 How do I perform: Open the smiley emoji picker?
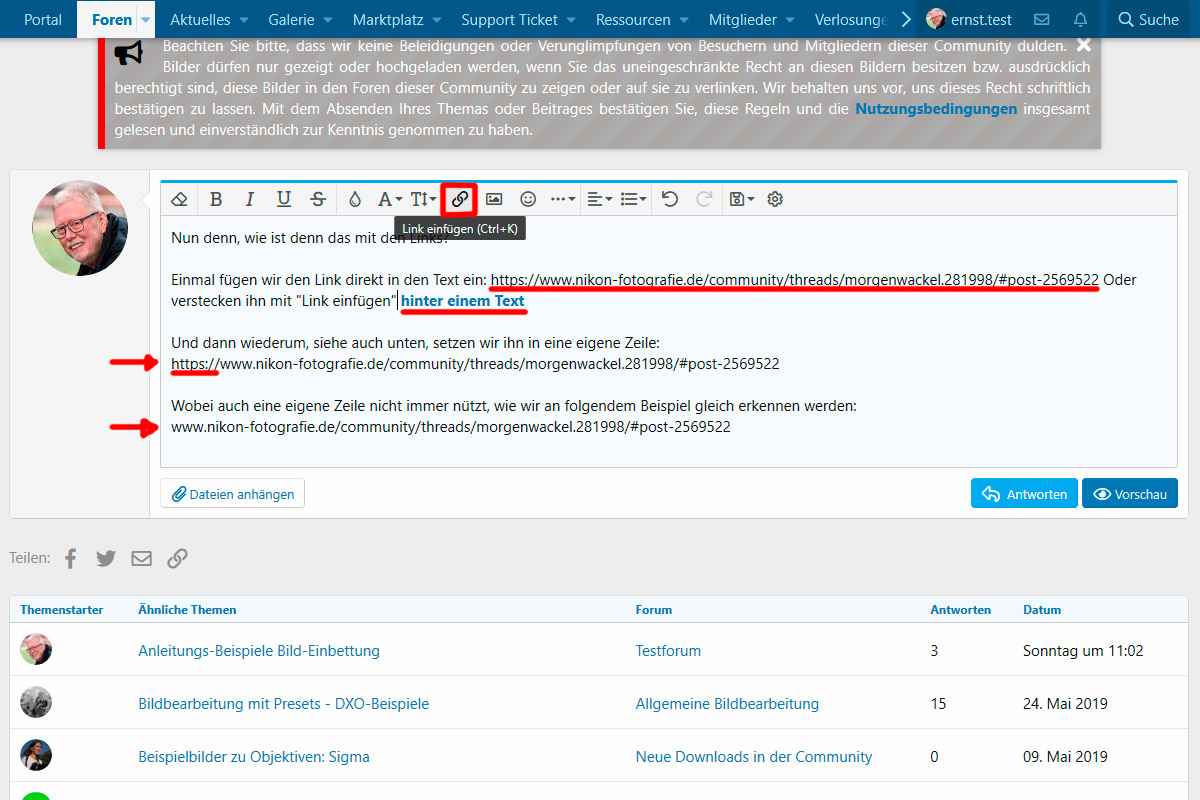528,199
